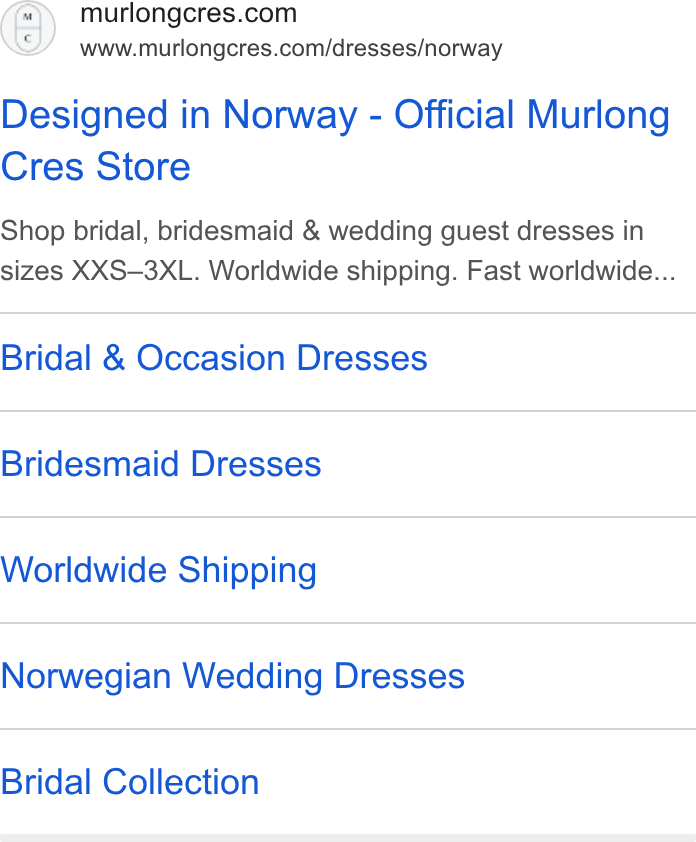Image resolution: width=696 pixels, height=842 pixels.
Task: Click the XXS–3XL sizes text in snippet
Action: click(x=132, y=271)
